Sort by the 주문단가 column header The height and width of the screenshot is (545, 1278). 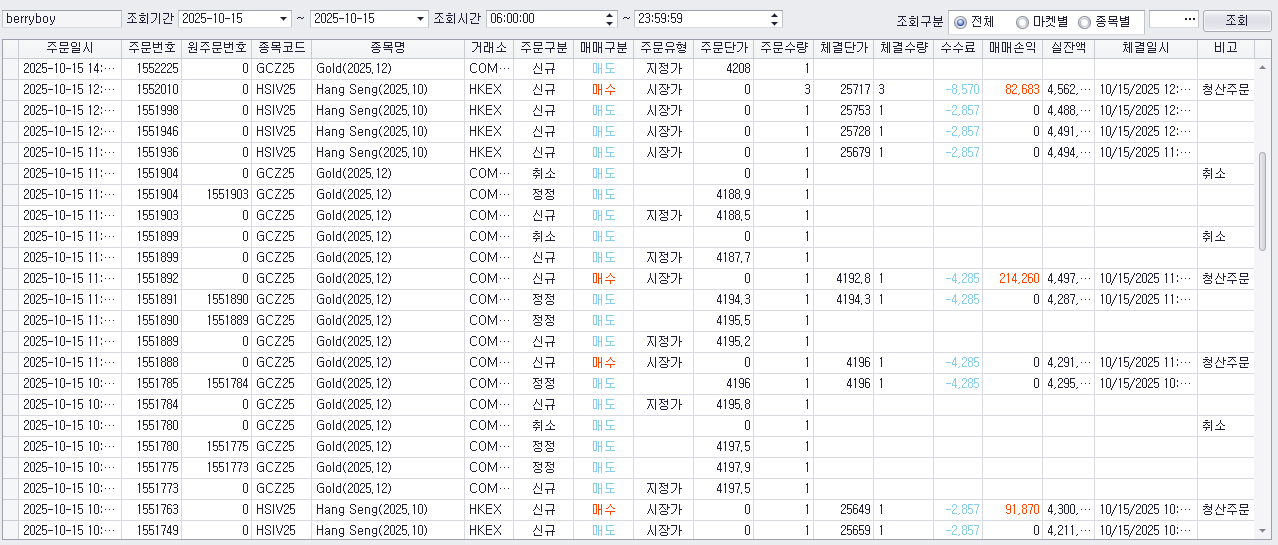724,48
